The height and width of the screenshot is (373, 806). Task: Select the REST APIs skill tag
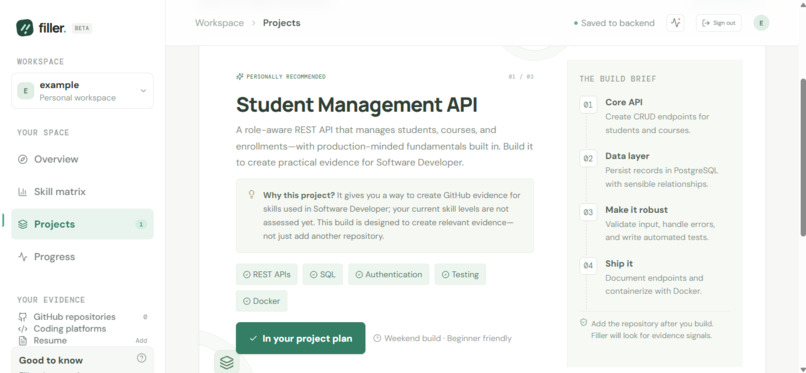click(267, 274)
